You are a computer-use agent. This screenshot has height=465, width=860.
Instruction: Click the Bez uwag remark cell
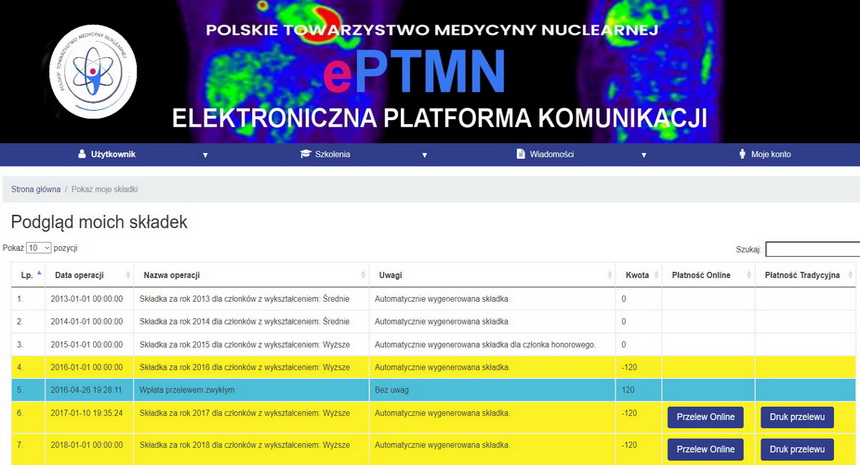click(x=392, y=390)
